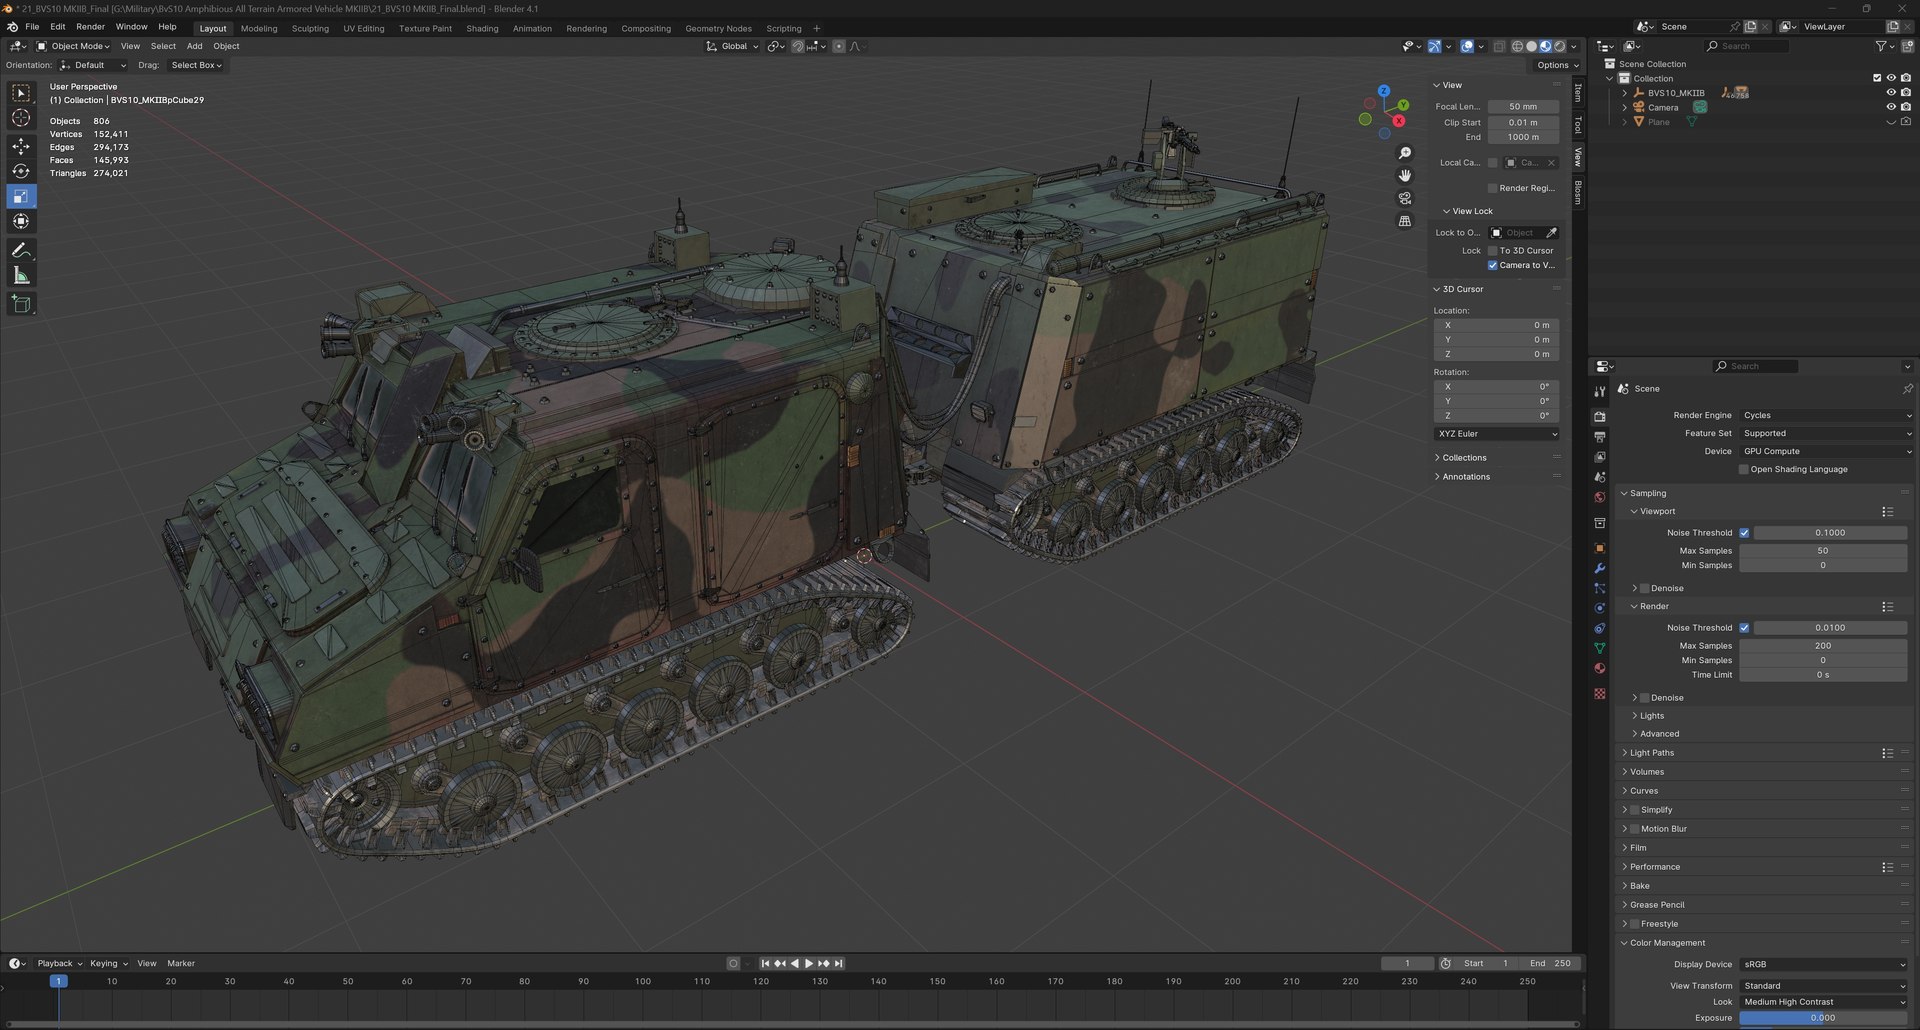Open the Texture properties tab (checker icon)
The image size is (1920, 1030).
[1600, 693]
